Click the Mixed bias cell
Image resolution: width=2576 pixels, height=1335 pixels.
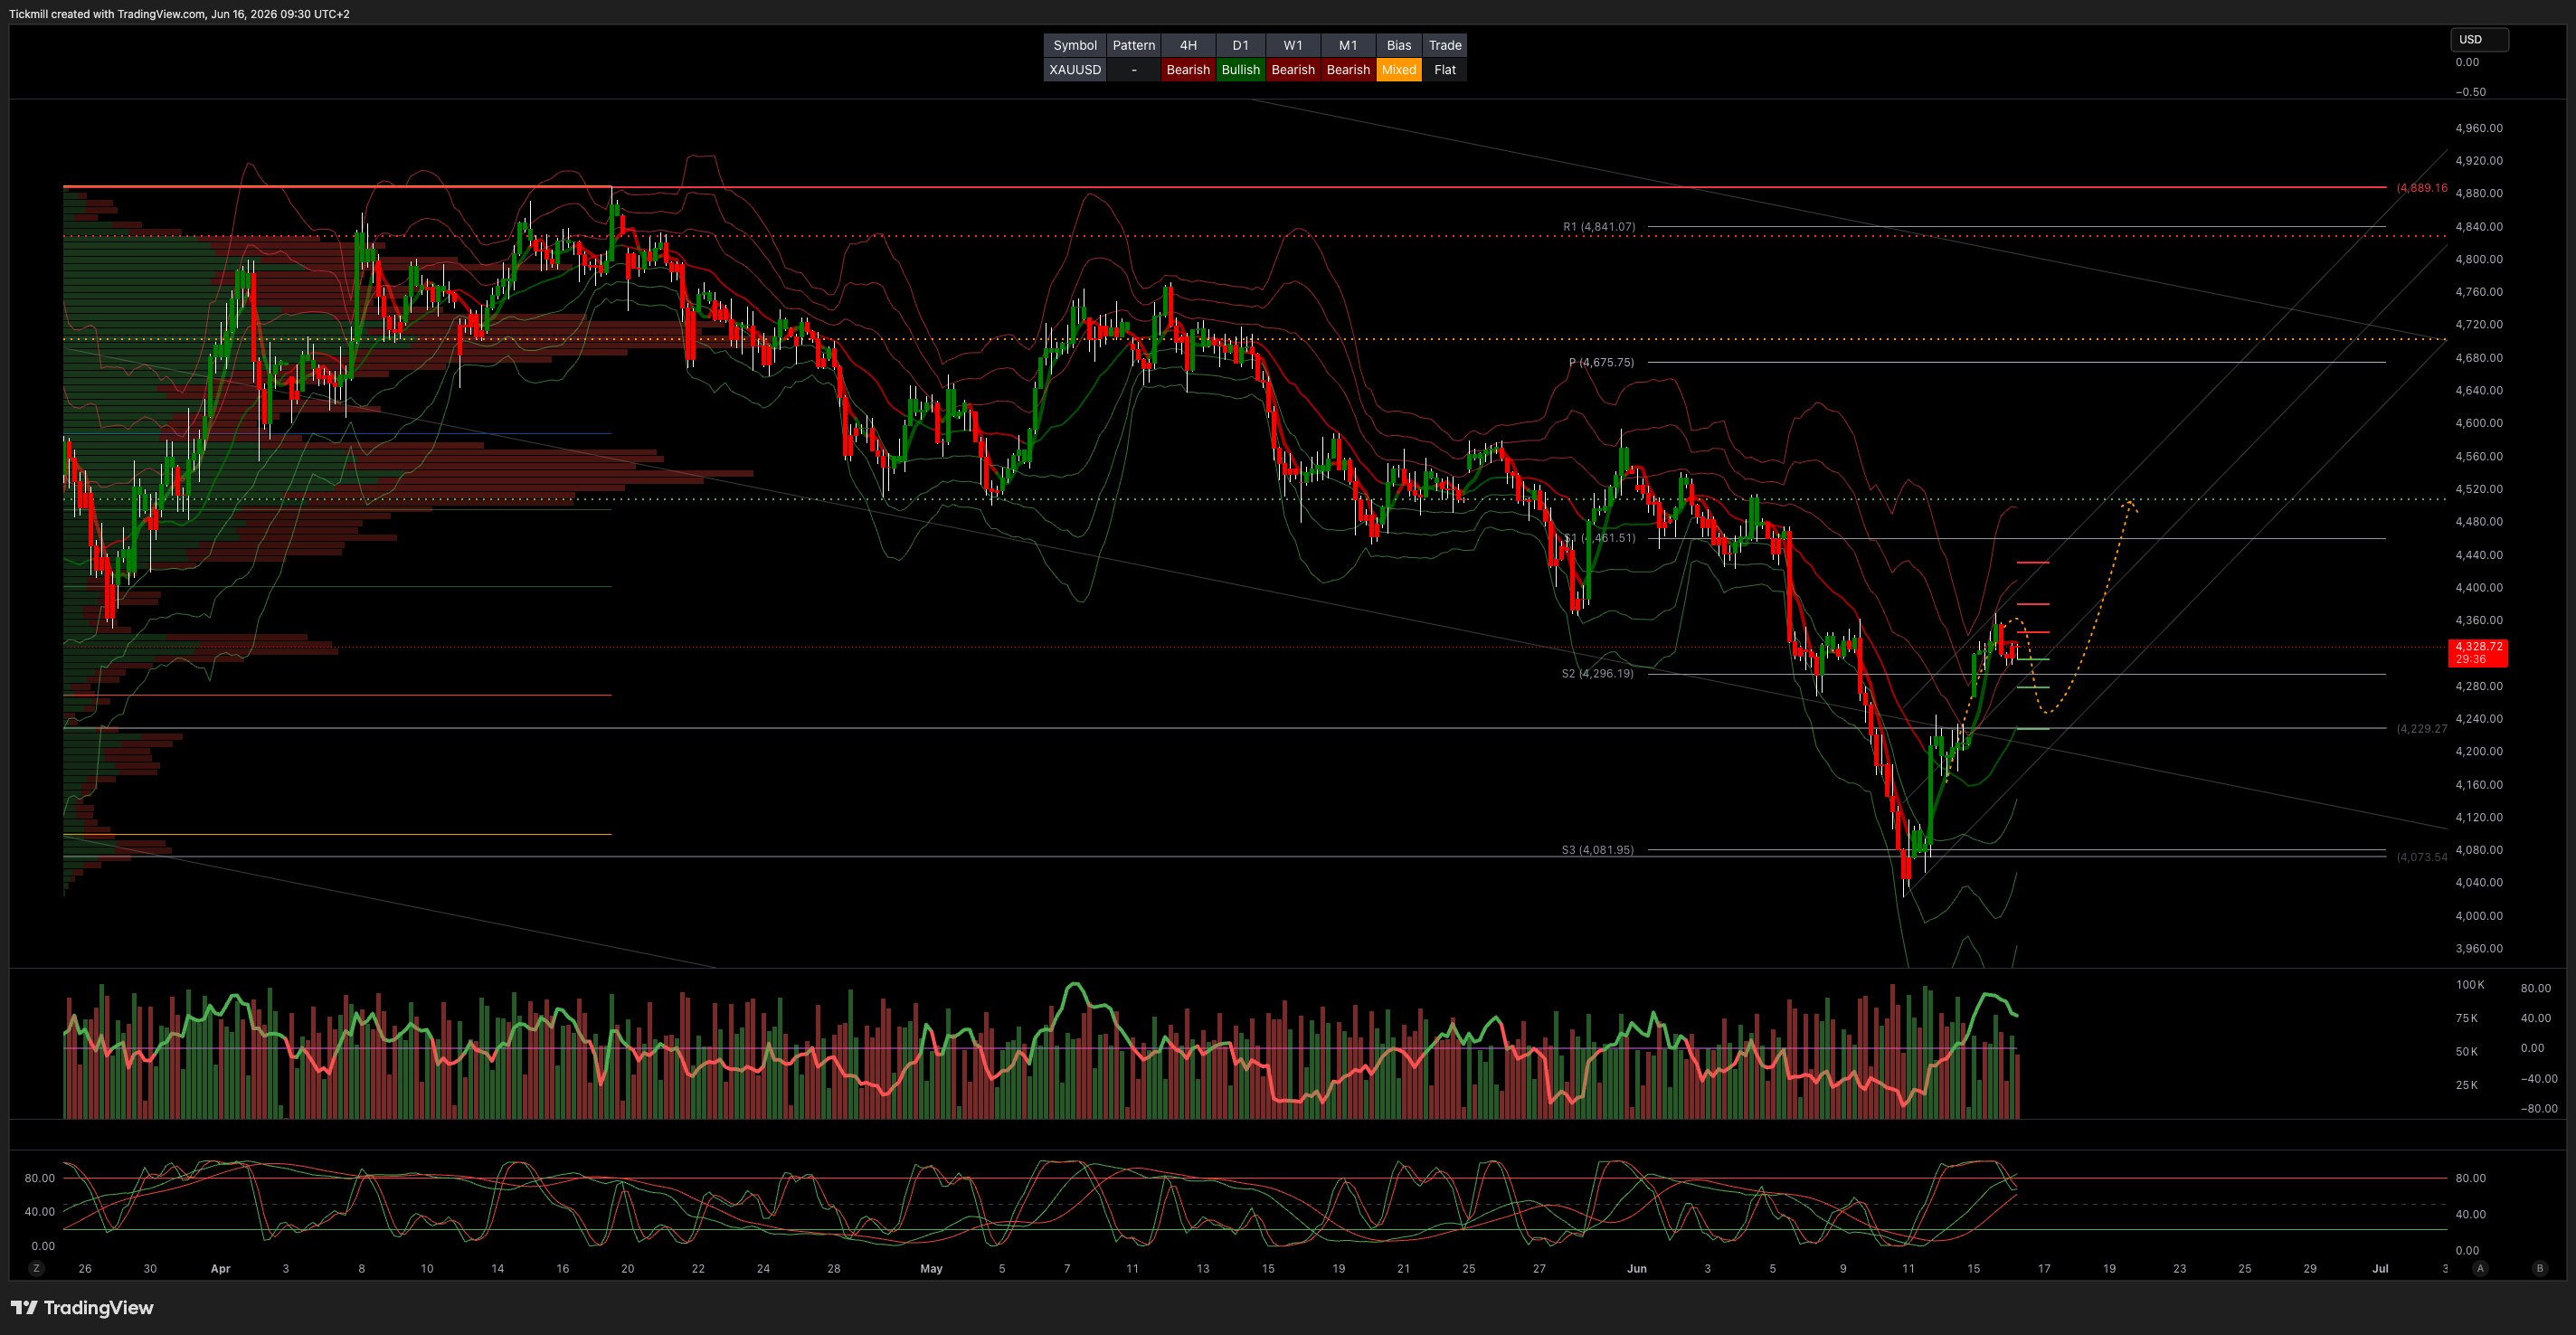point(1398,70)
